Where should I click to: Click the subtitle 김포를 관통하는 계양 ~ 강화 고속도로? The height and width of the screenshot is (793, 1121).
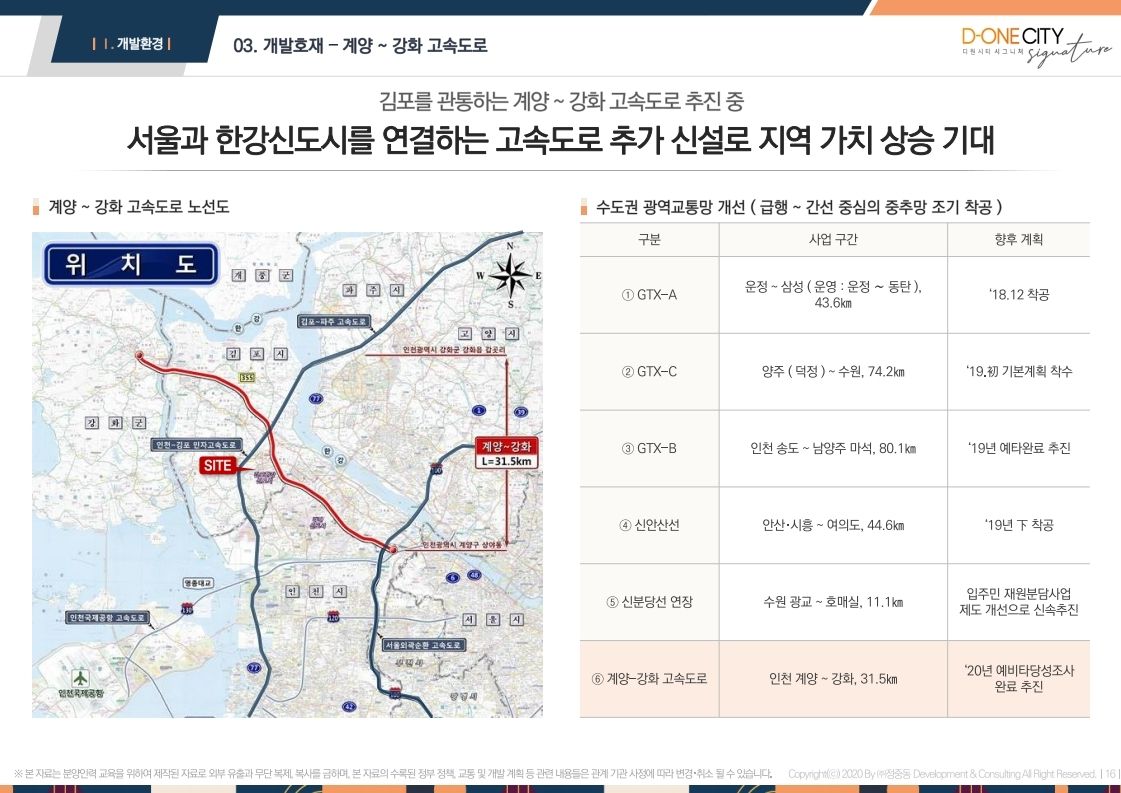pos(561,101)
